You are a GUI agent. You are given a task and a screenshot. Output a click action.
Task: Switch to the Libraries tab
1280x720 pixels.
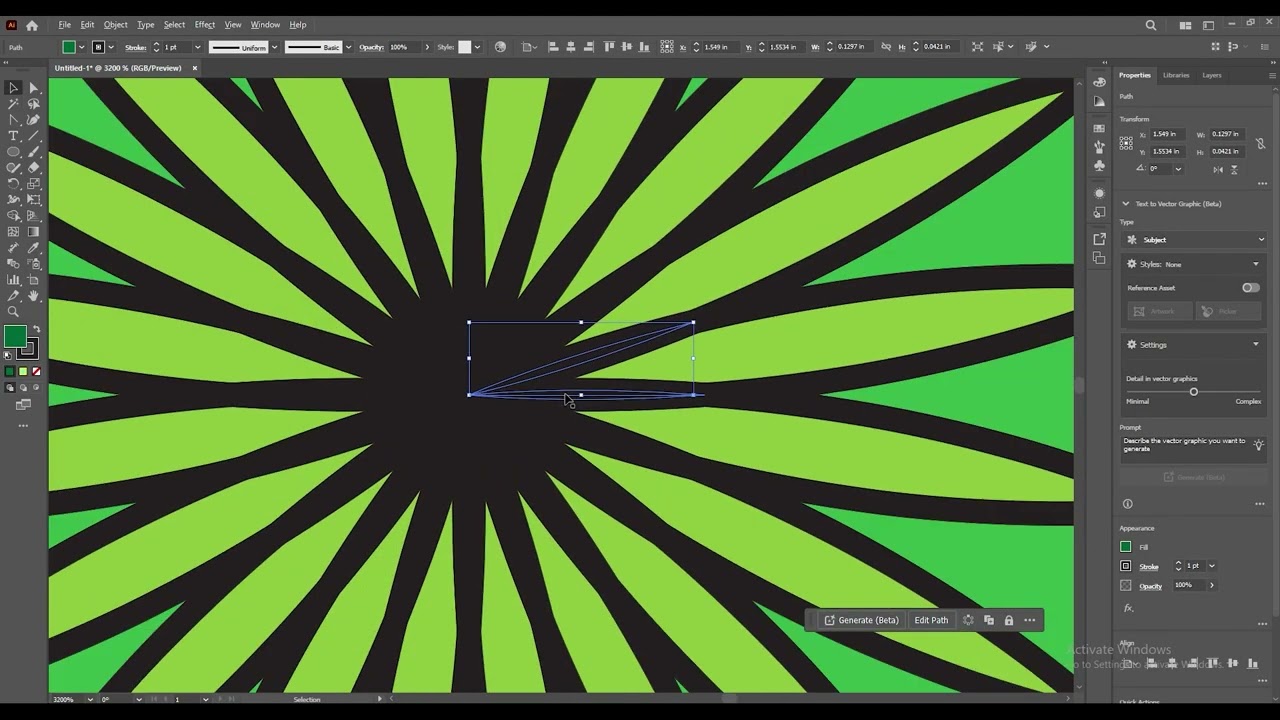click(x=1176, y=75)
